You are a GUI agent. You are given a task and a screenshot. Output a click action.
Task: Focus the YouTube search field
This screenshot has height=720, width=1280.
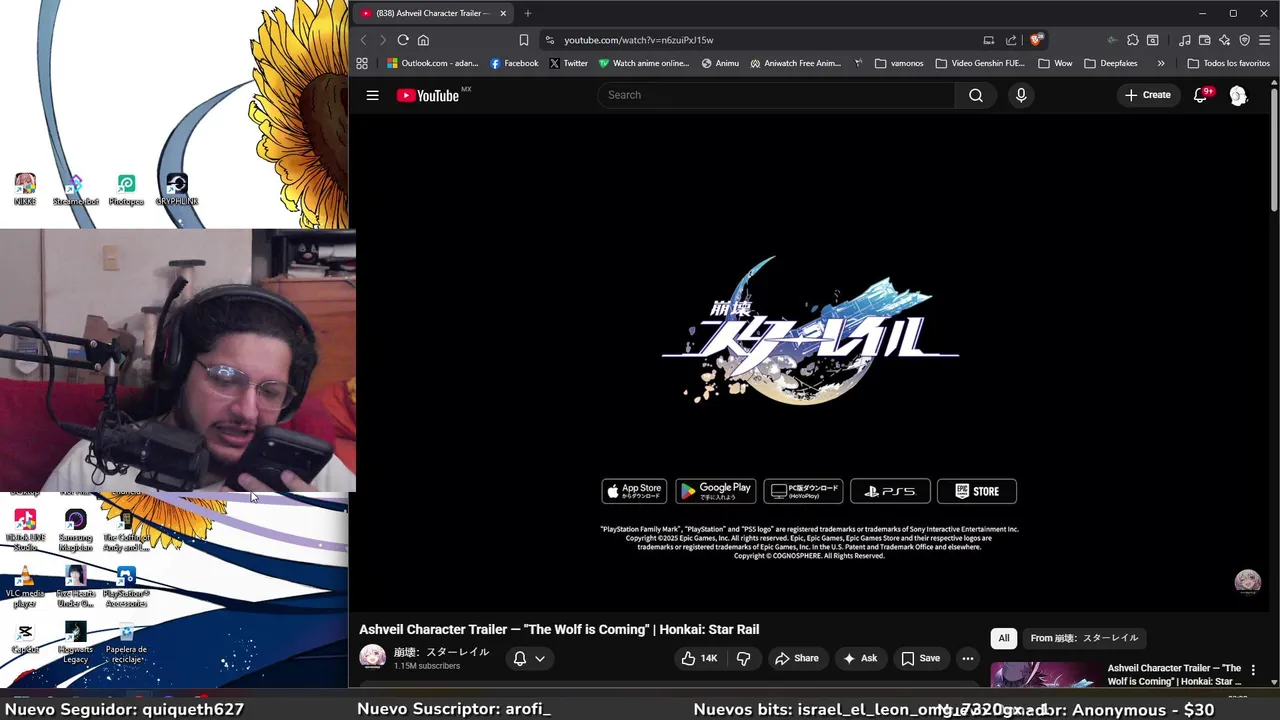point(776,95)
